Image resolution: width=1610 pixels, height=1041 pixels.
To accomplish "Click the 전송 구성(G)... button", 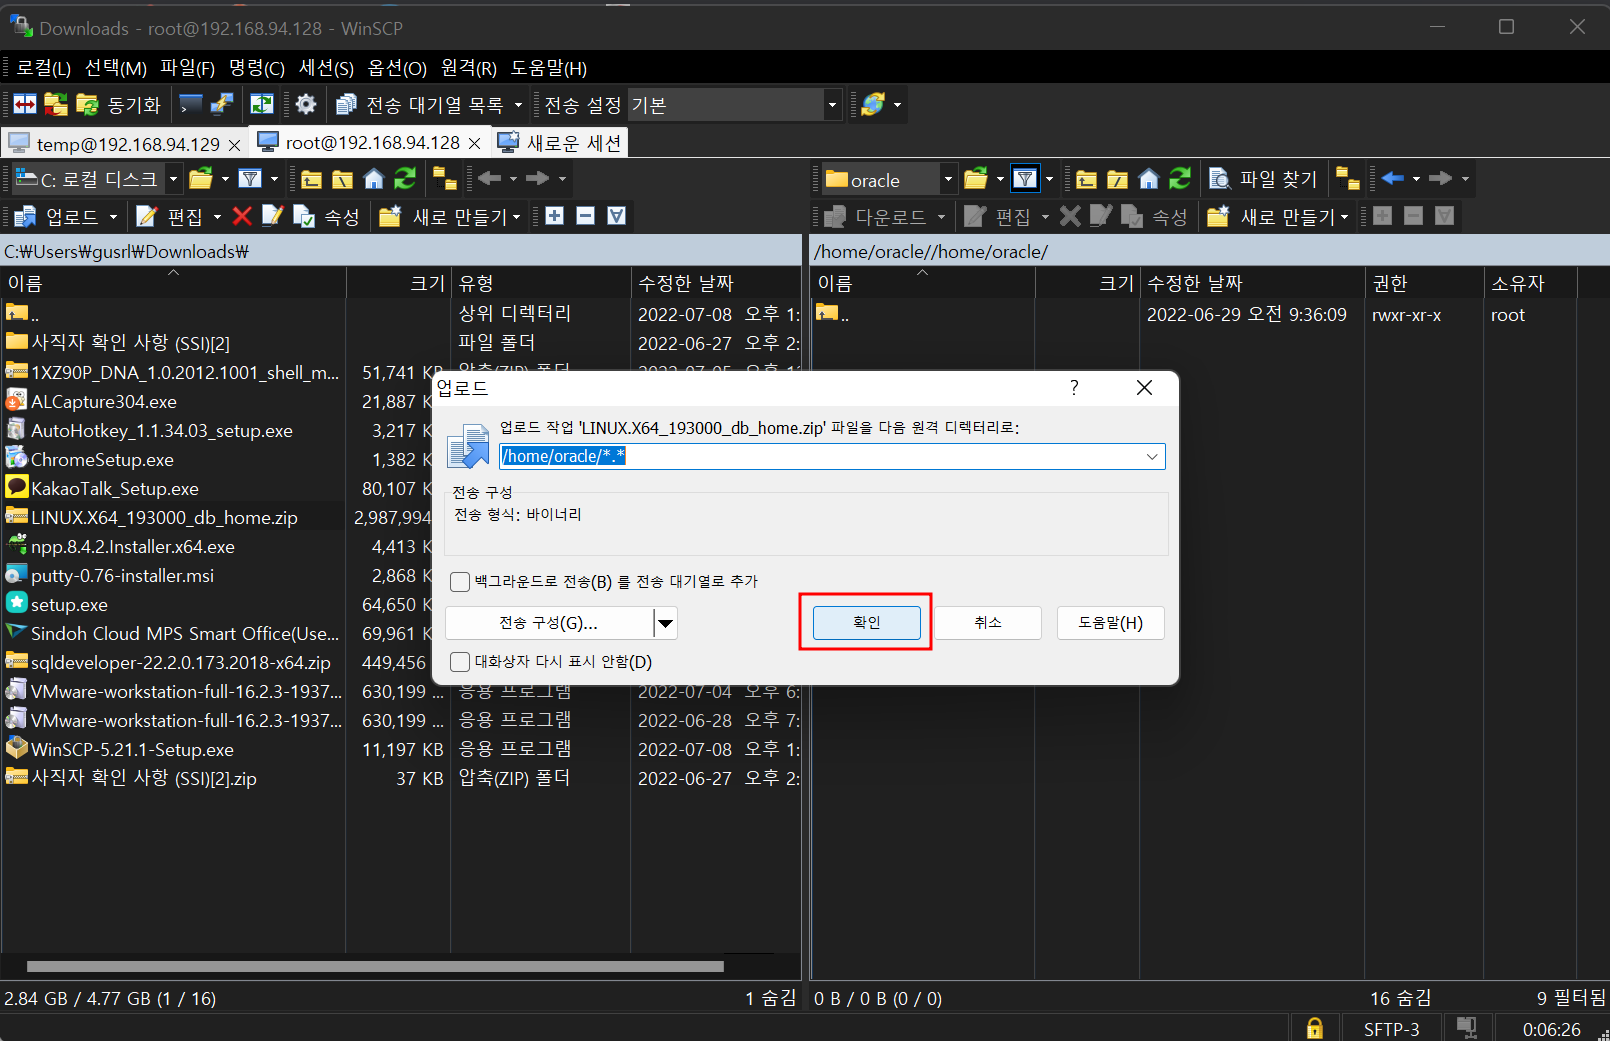I will 549,623.
